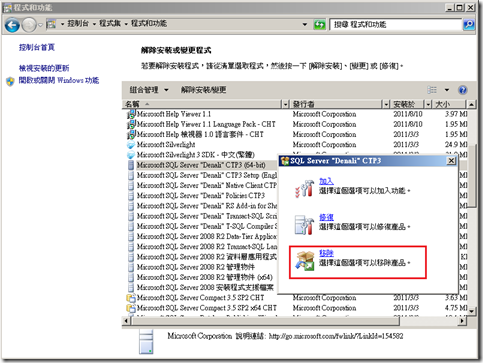Screen dimensions: 483x363
Task: Click the Microsoft Help Viewer 1.1 icon
Action: click(131, 114)
